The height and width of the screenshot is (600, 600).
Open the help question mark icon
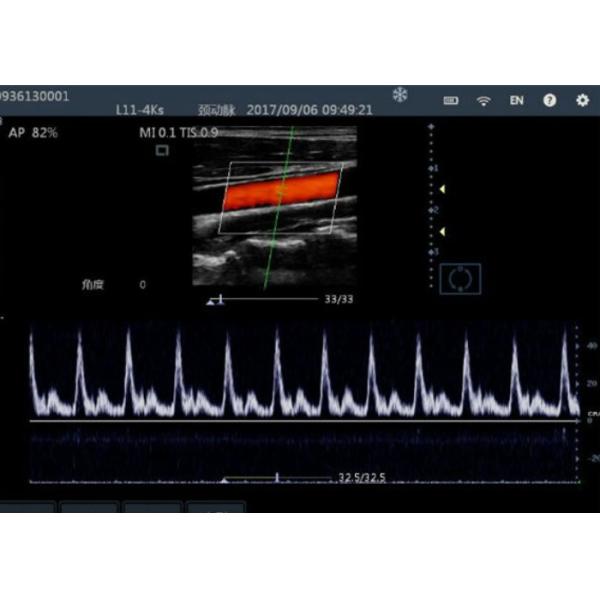pos(549,101)
